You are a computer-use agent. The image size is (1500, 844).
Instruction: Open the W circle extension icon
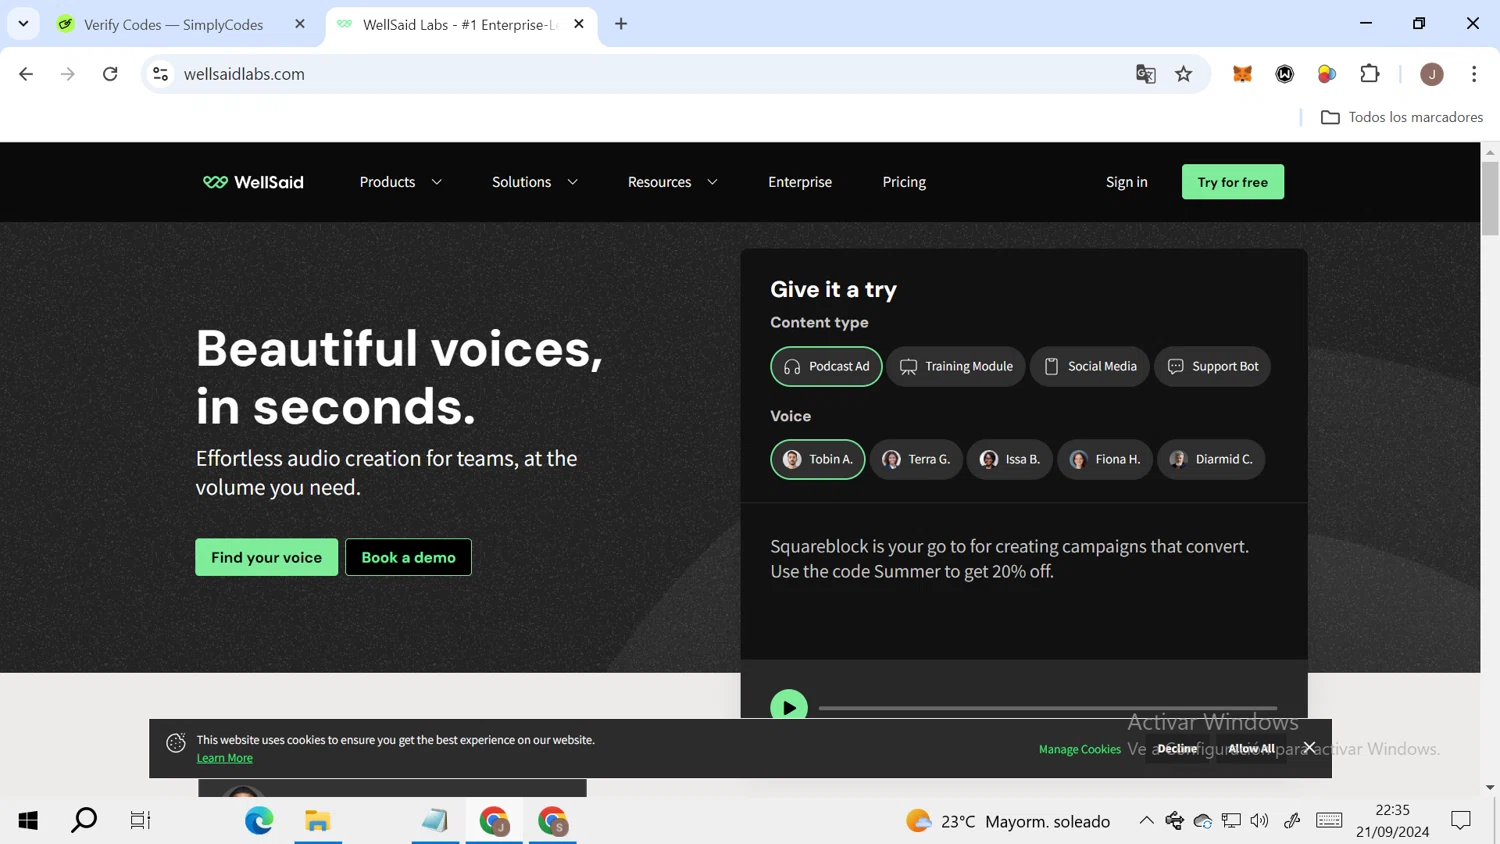click(1285, 74)
